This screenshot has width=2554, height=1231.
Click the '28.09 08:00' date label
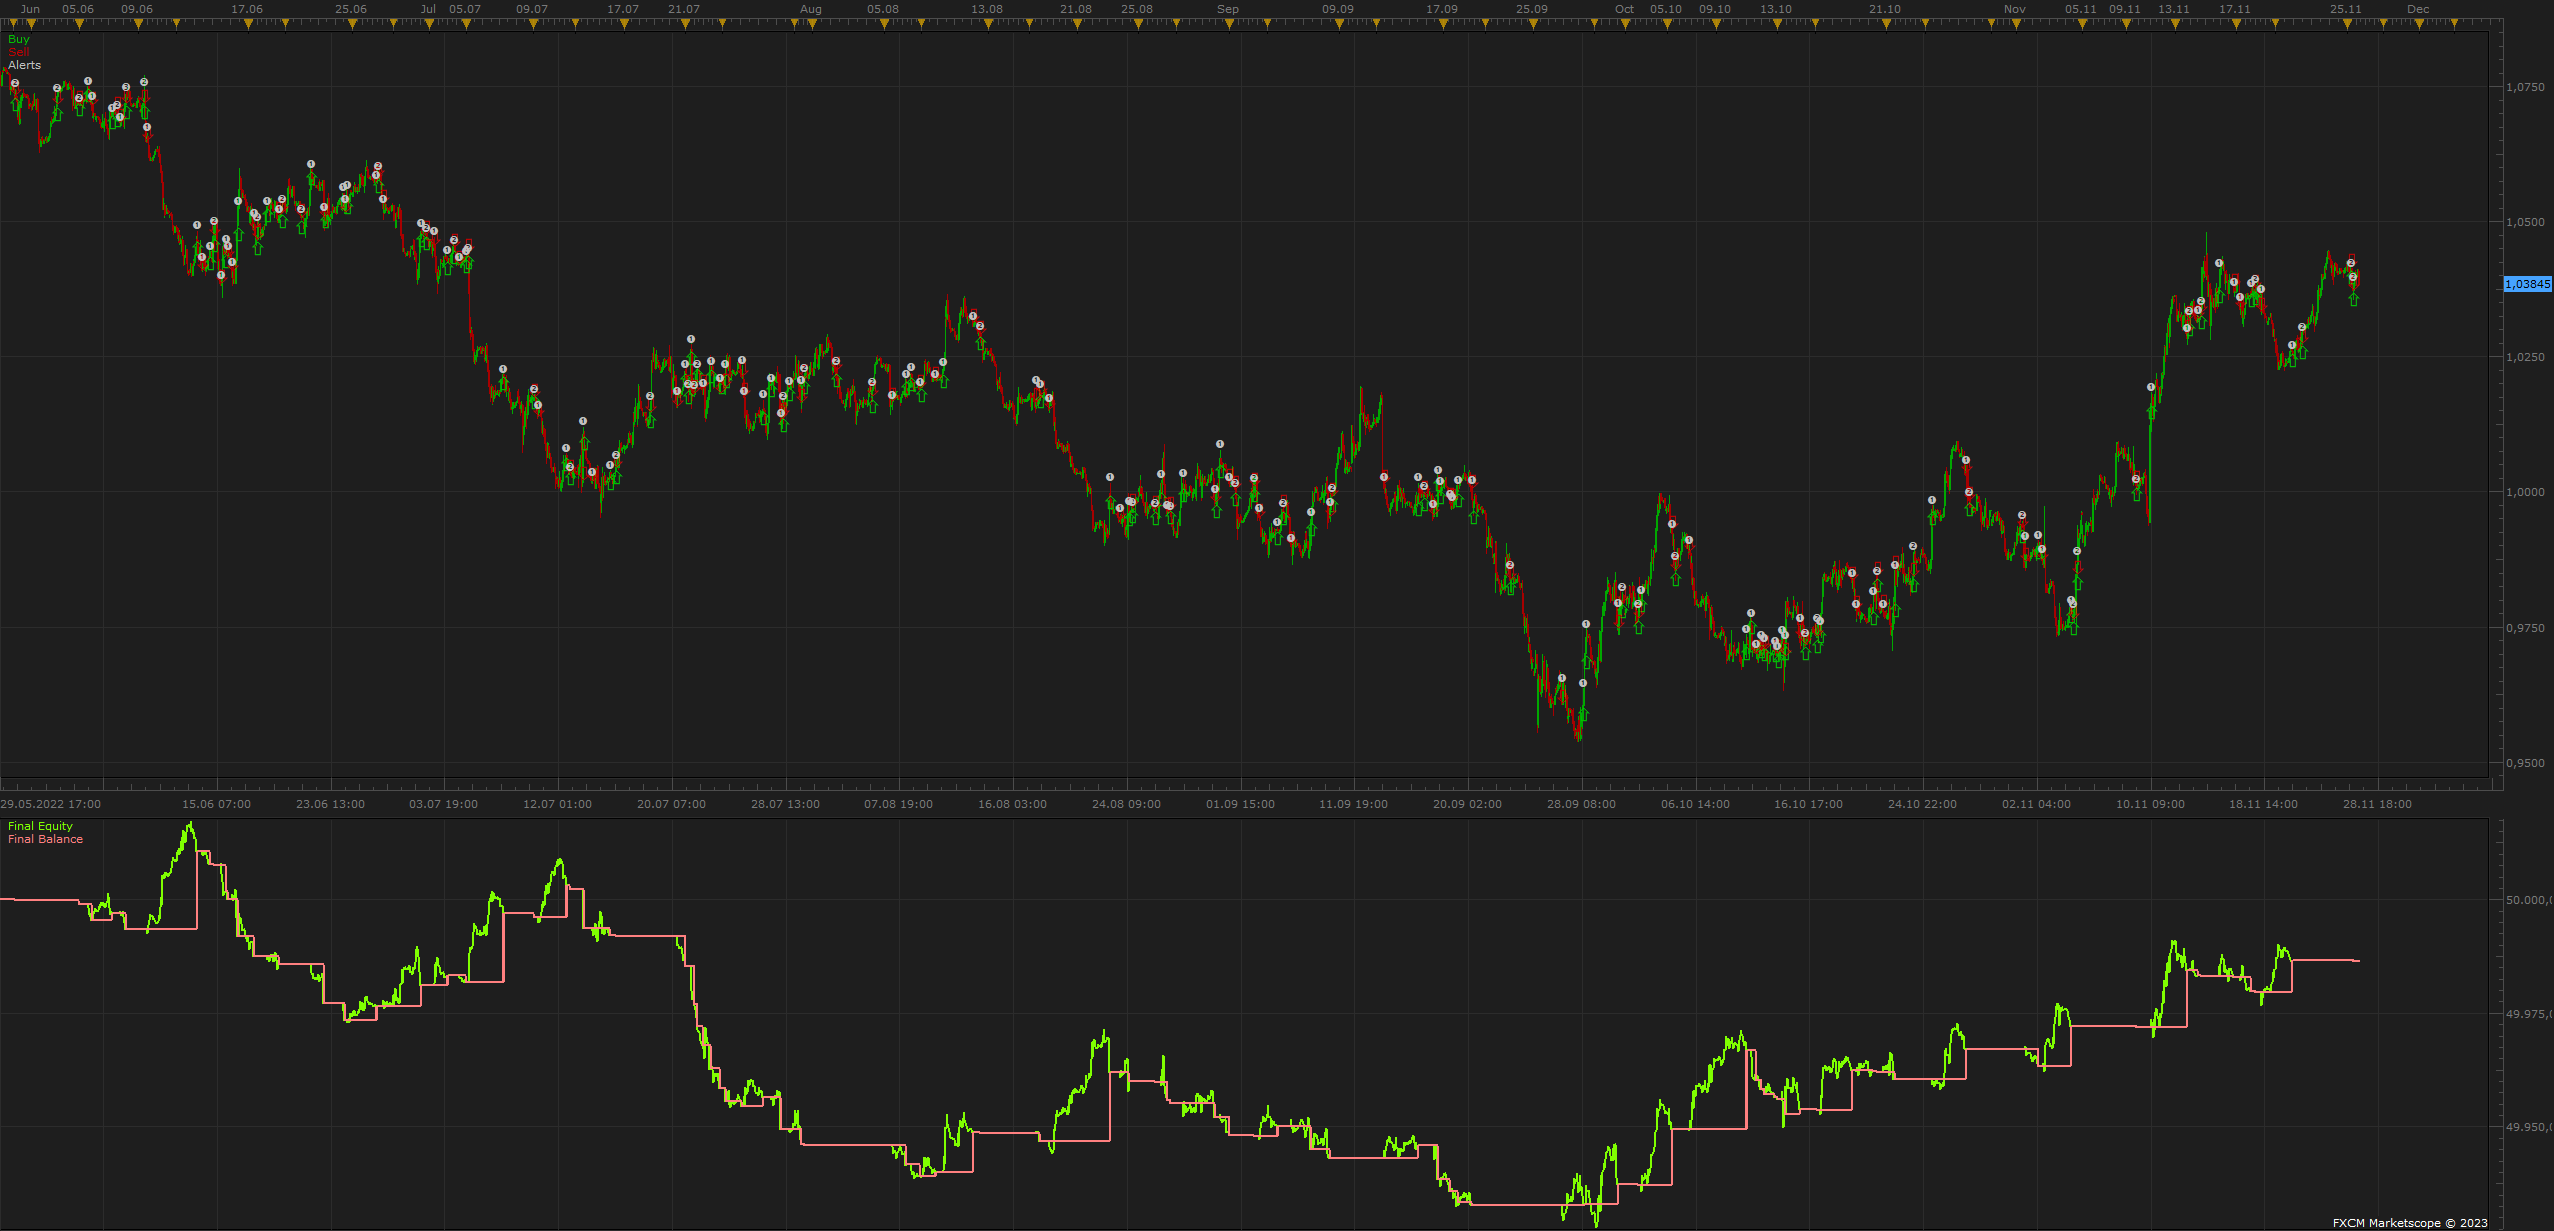[x=1581, y=804]
